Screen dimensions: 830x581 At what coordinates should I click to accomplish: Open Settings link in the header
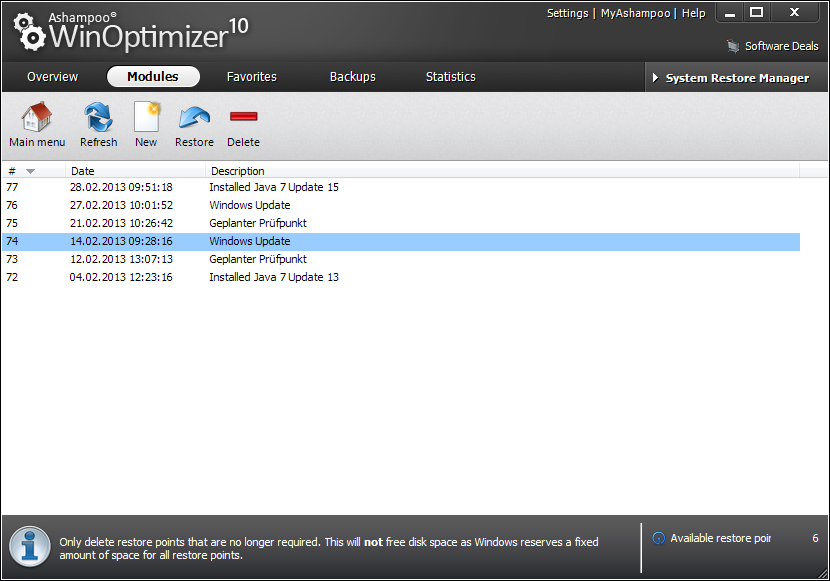click(567, 13)
